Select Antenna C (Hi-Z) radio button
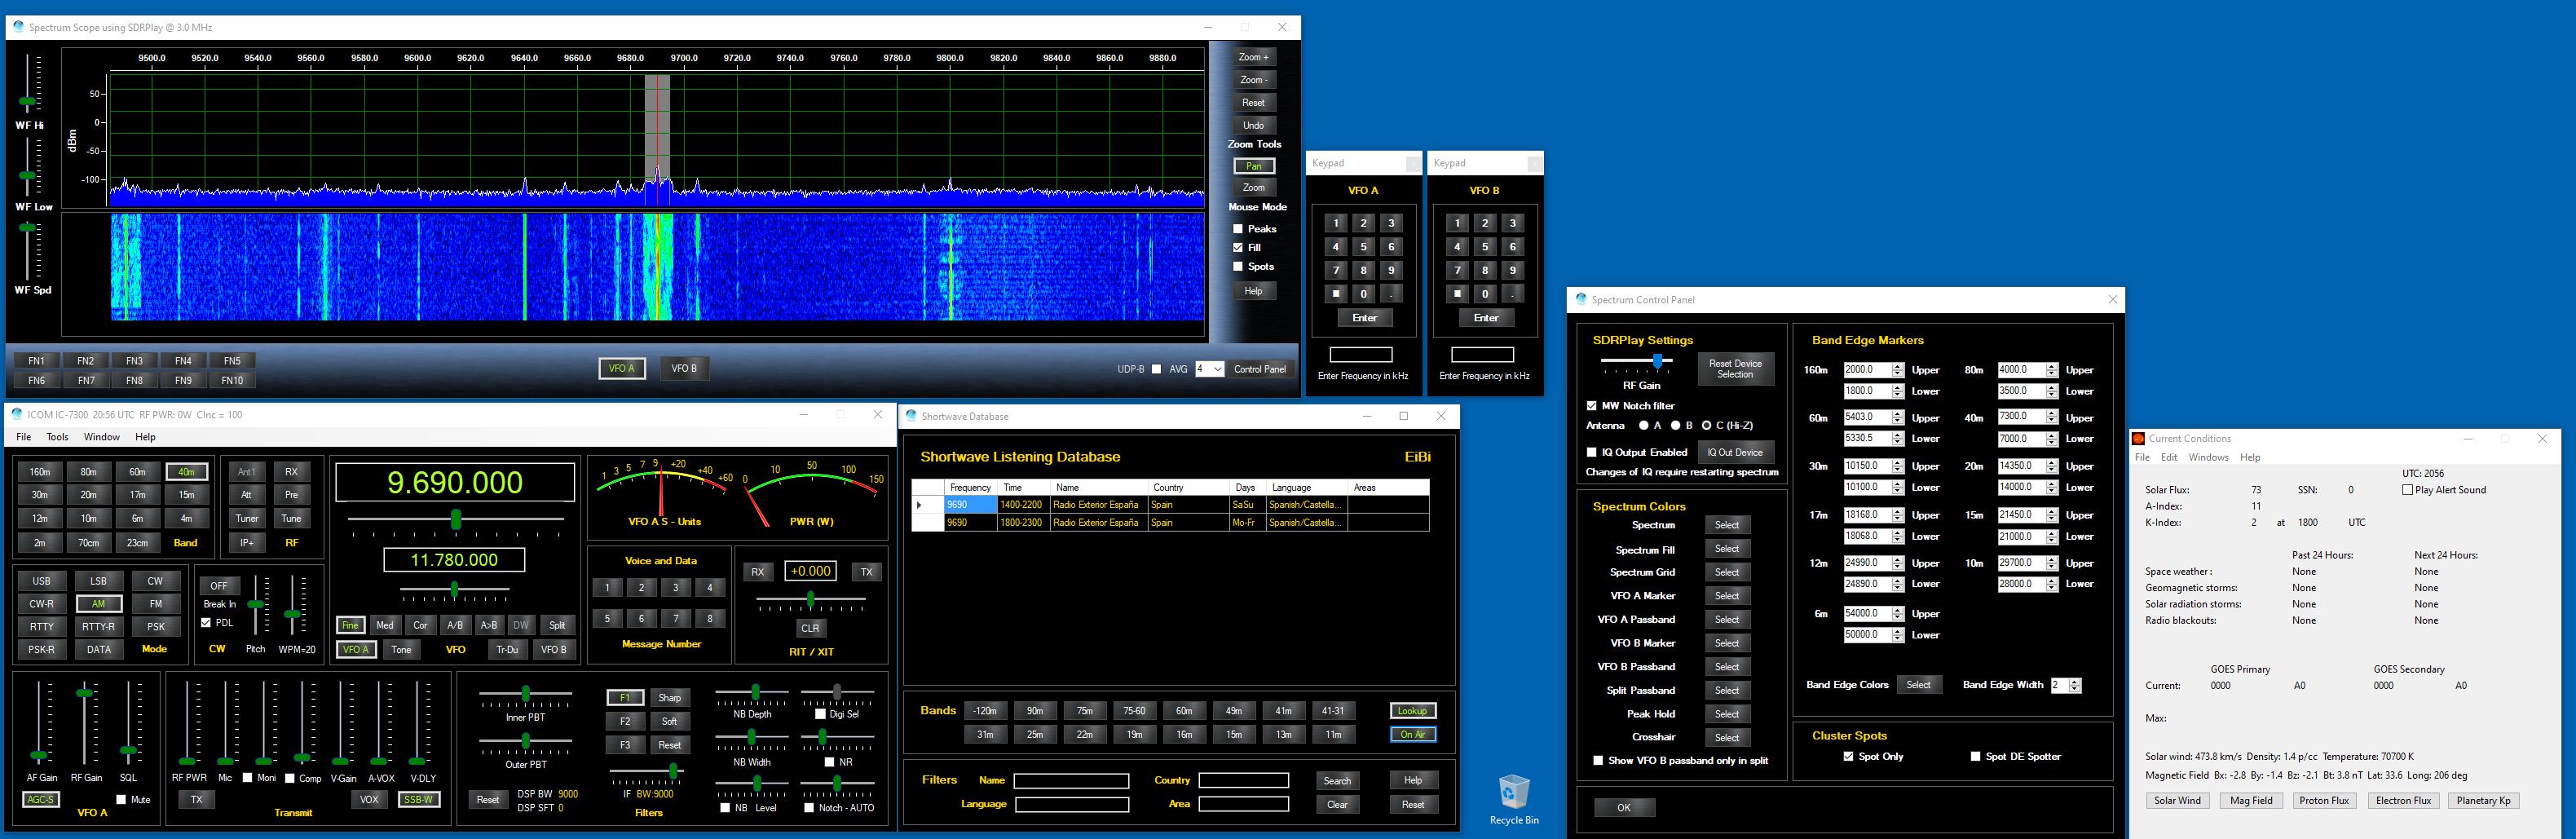 (x=1706, y=426)
